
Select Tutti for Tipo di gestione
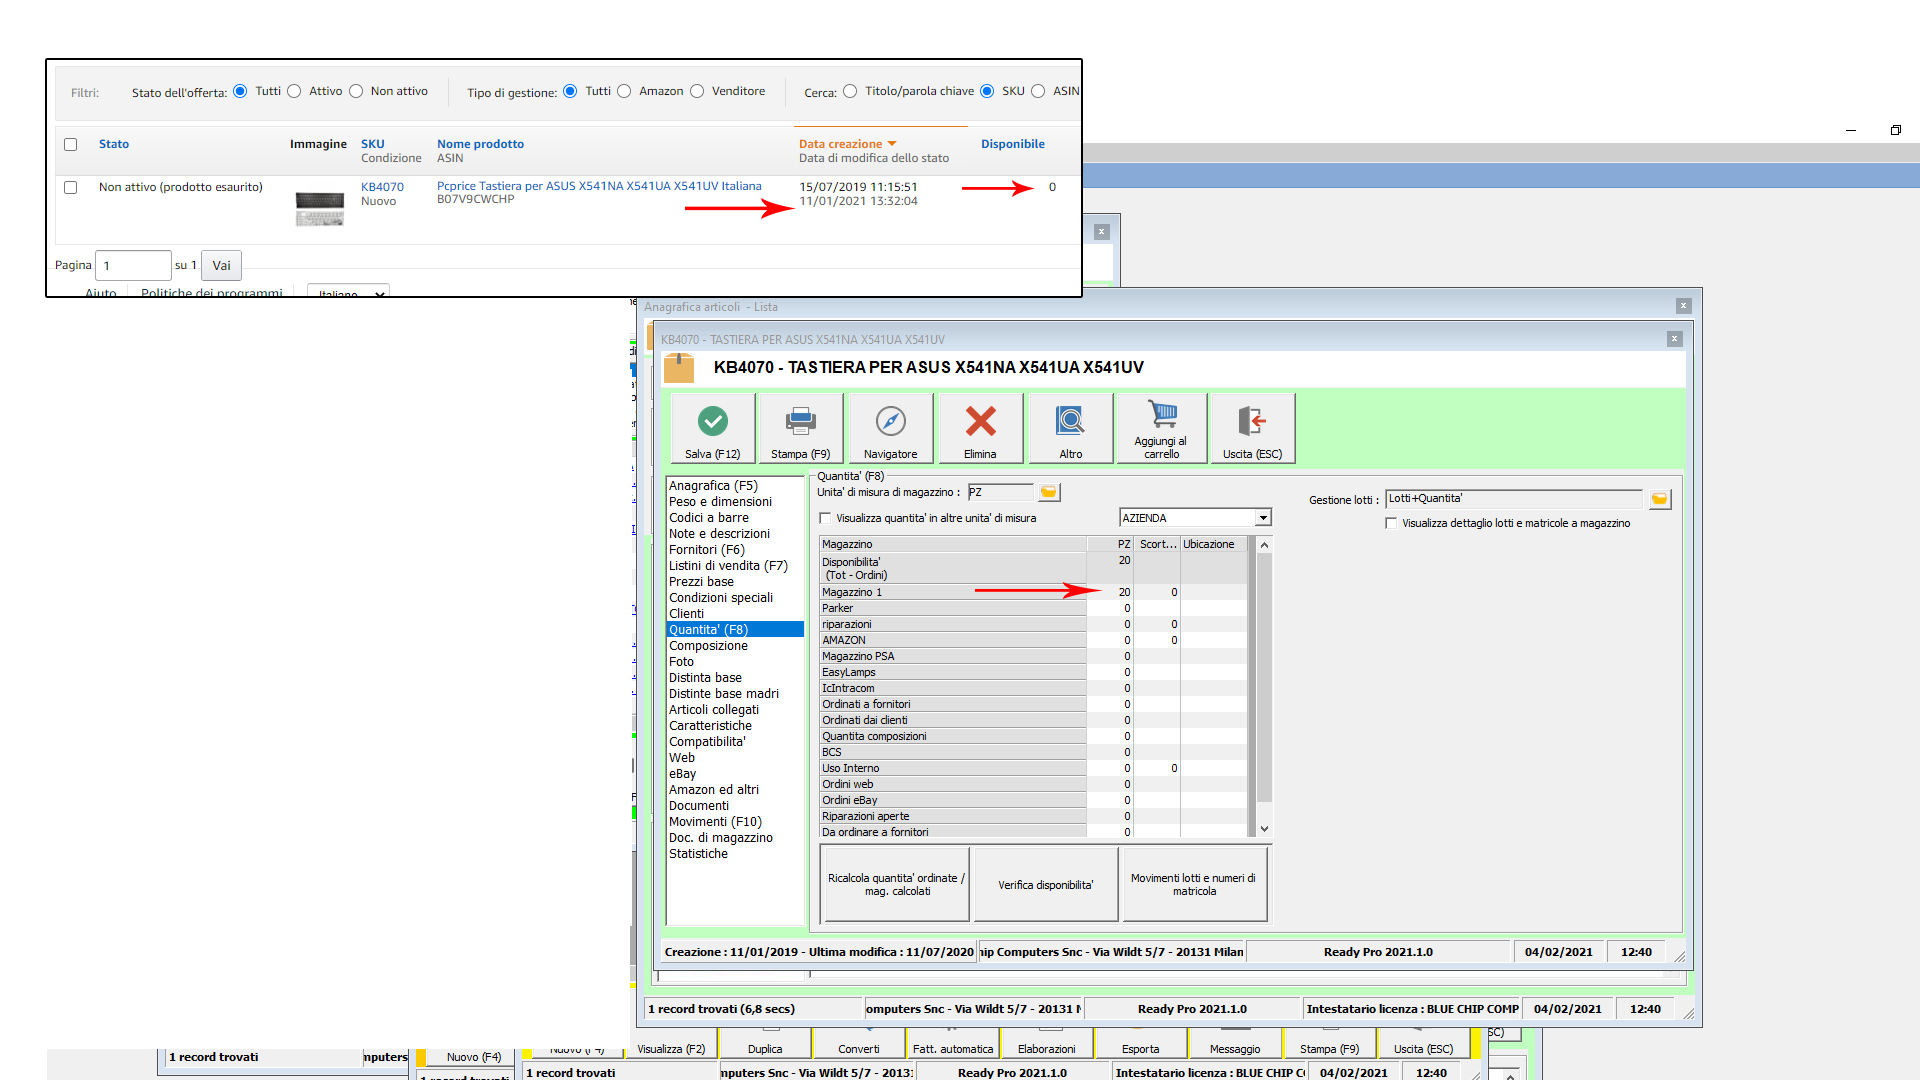pos(570,91)
